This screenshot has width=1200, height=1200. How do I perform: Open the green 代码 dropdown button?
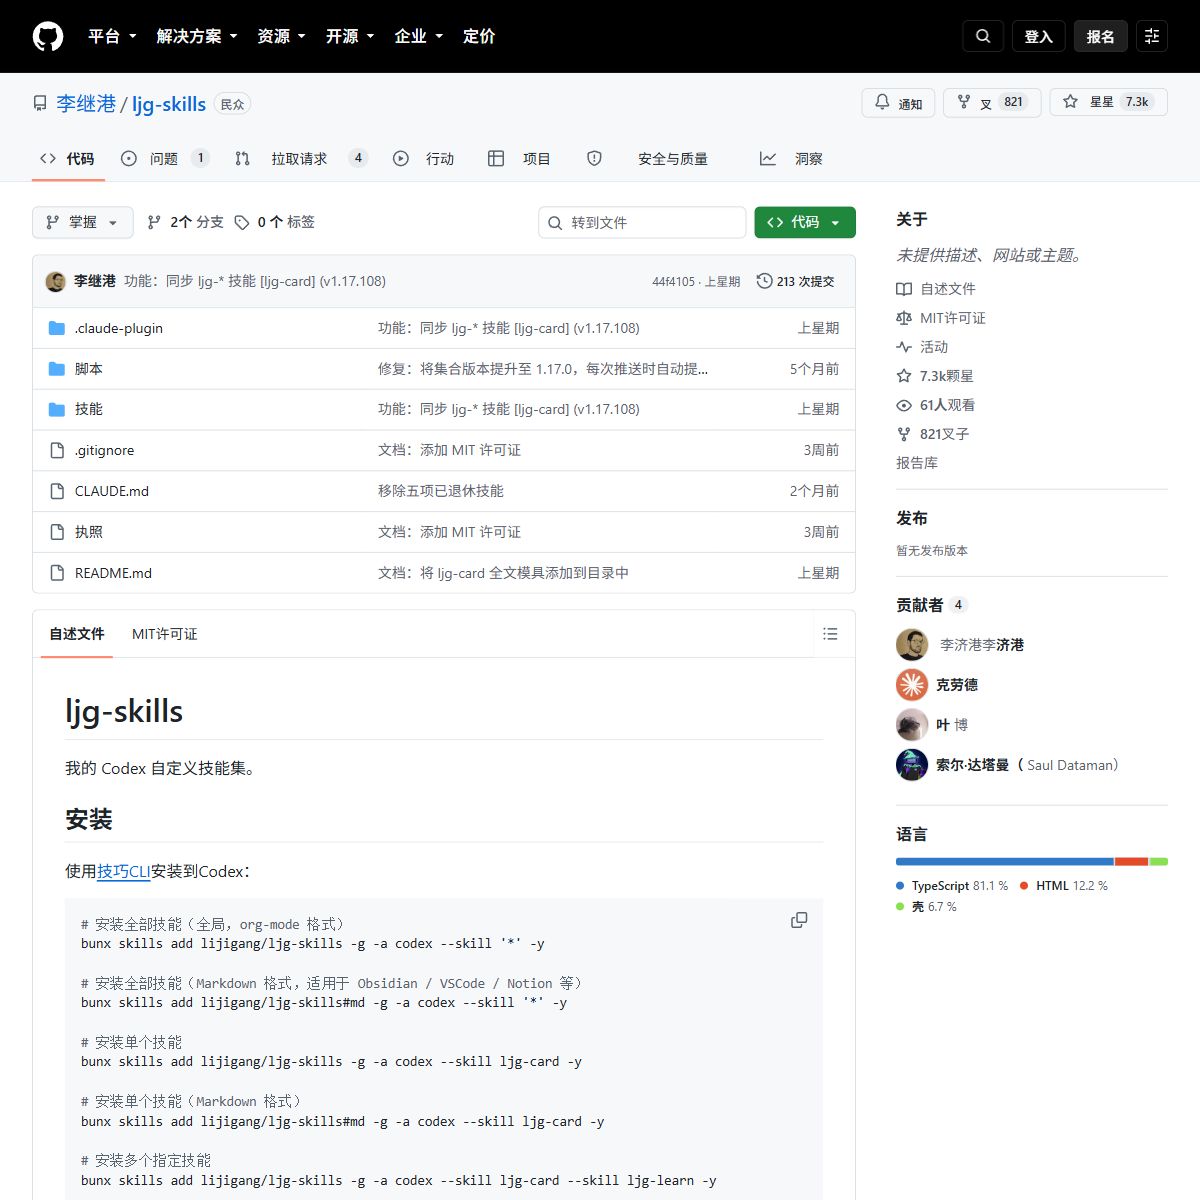coord(805,222)
